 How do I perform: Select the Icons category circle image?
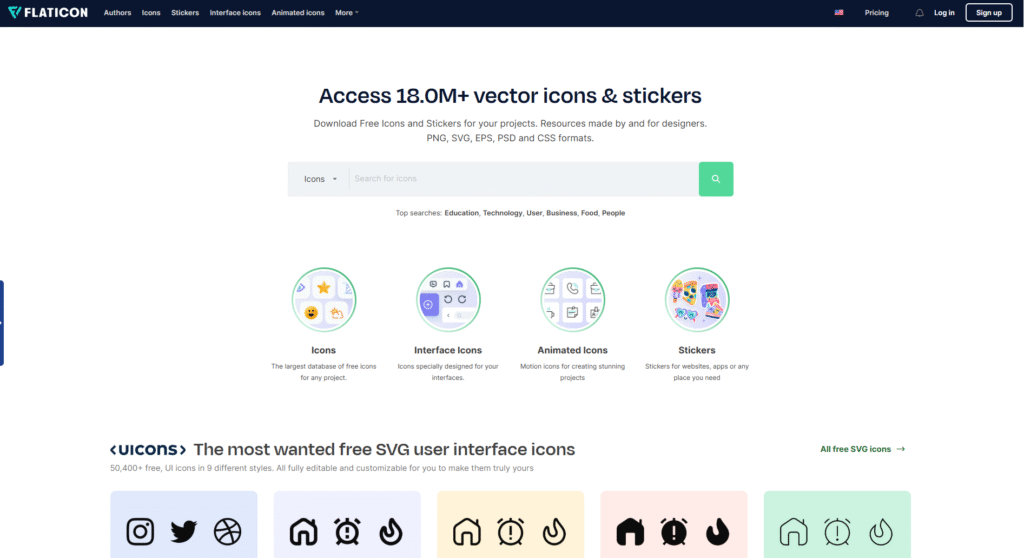point(323,300)
